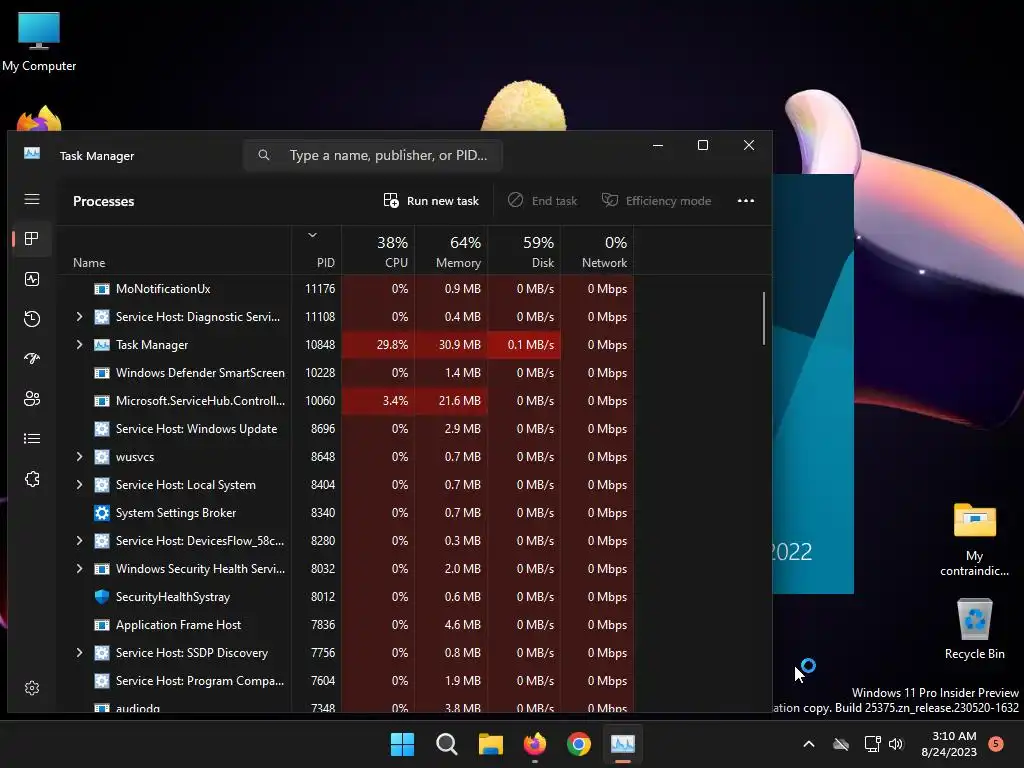Click the Task Manager title bar app icon
Image resolution: width=1024 pixels, height=768 pixels.
click(x=32, y=153)
